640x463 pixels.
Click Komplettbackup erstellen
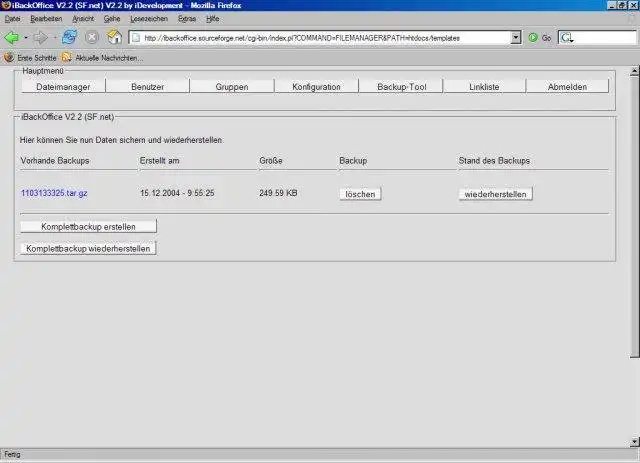[89, 226]
